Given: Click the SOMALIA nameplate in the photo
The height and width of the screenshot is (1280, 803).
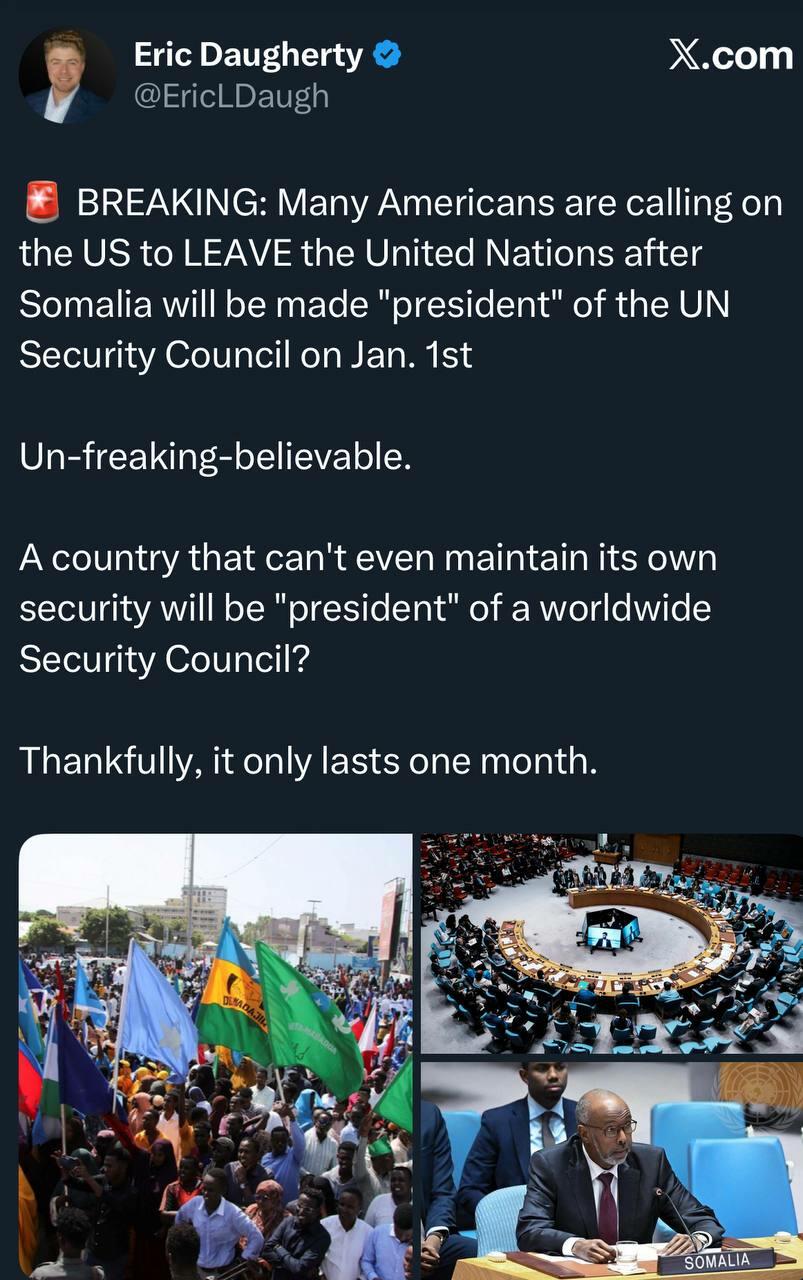Looking at the screenshot, I should click(716, 1260).
